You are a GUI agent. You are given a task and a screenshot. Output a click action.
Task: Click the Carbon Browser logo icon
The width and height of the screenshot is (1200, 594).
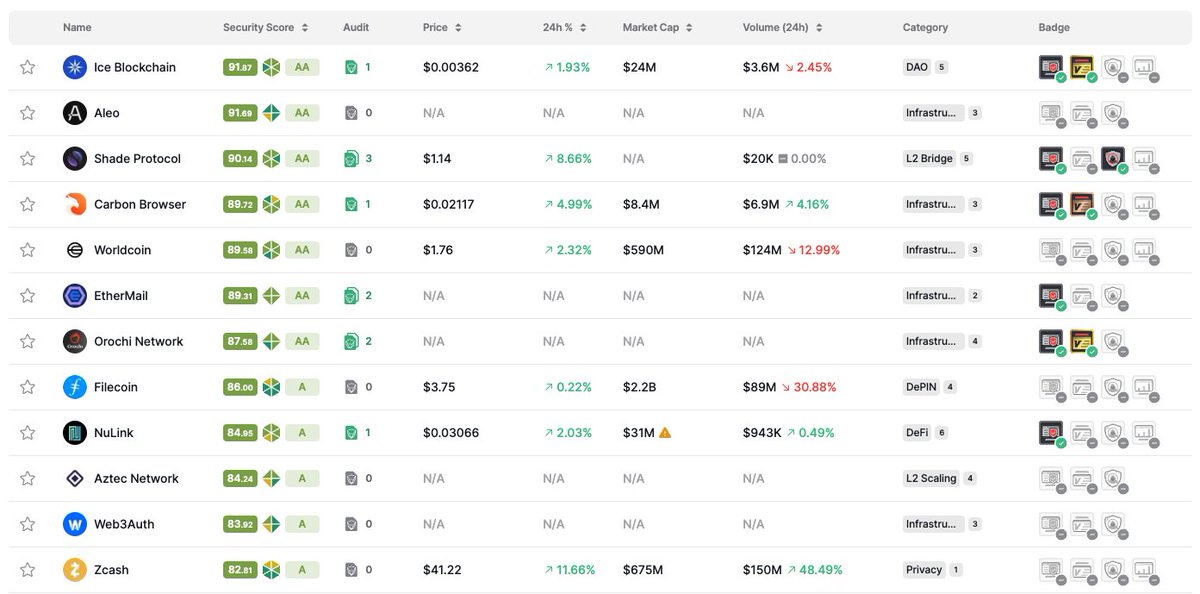click(x=75, y=205)
